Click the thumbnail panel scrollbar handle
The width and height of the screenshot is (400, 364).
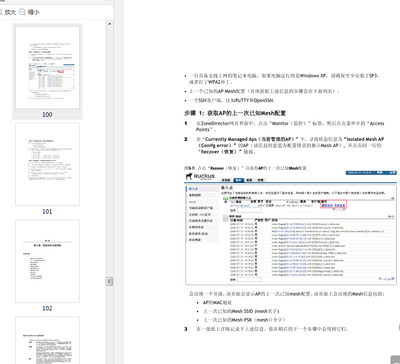pos(109,281)
